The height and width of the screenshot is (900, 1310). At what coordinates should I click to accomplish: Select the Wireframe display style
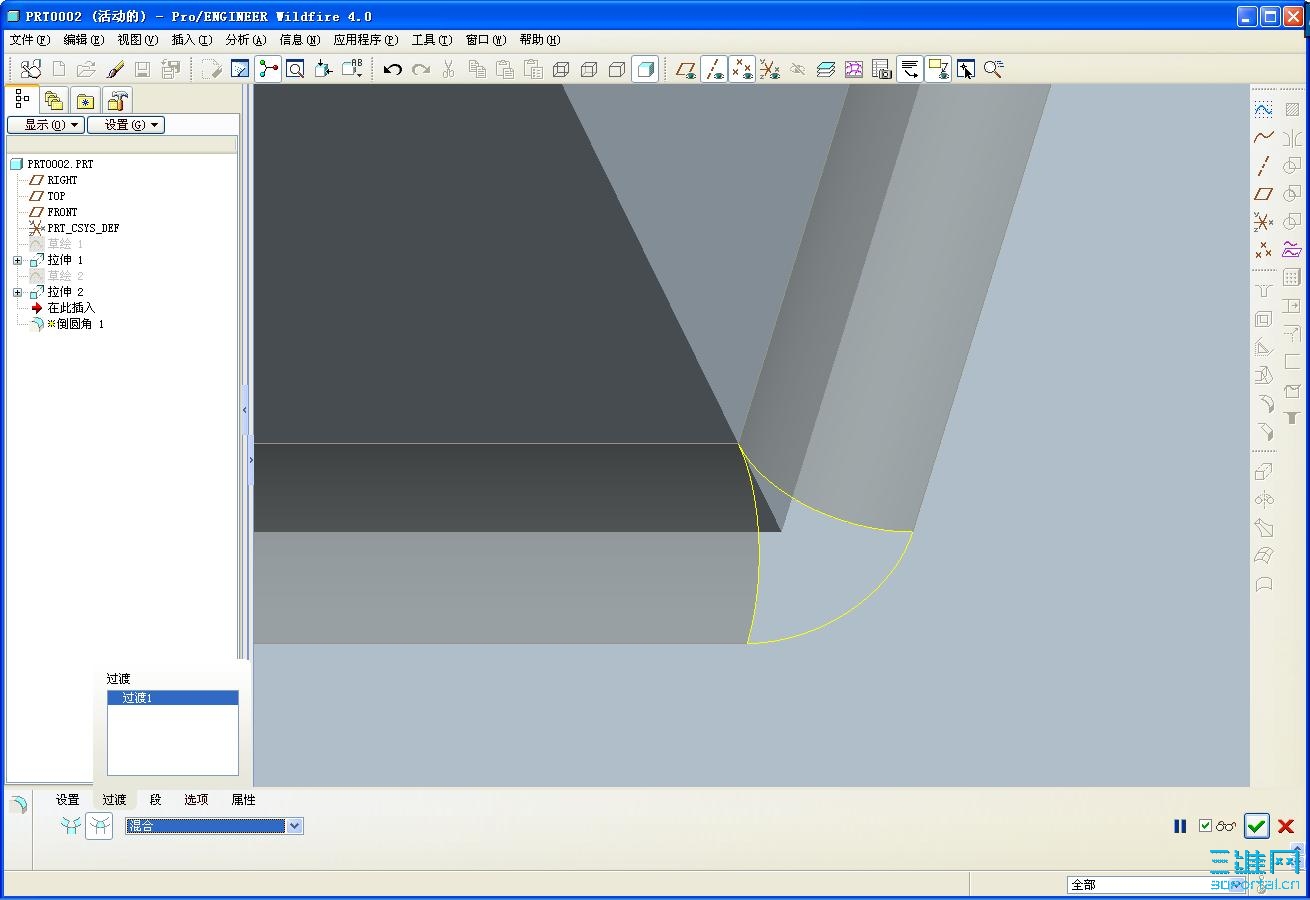(561, 69)
